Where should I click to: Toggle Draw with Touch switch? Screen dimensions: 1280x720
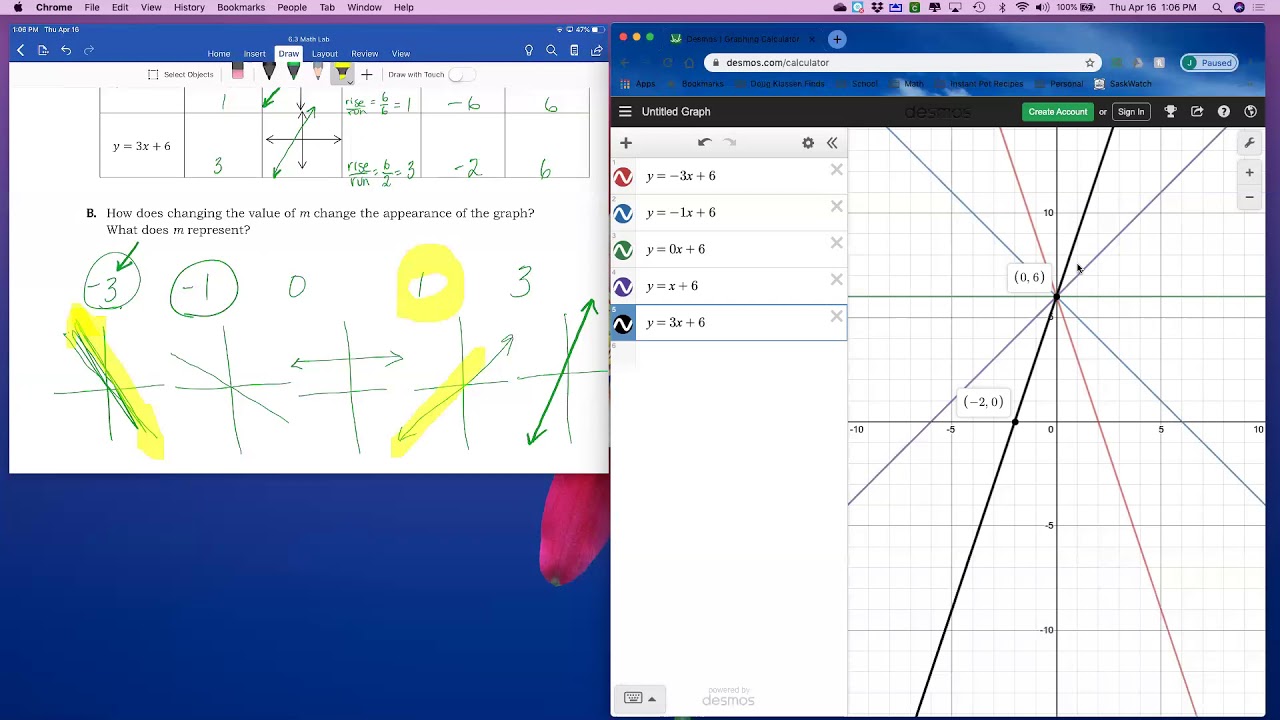coord(461,74)
